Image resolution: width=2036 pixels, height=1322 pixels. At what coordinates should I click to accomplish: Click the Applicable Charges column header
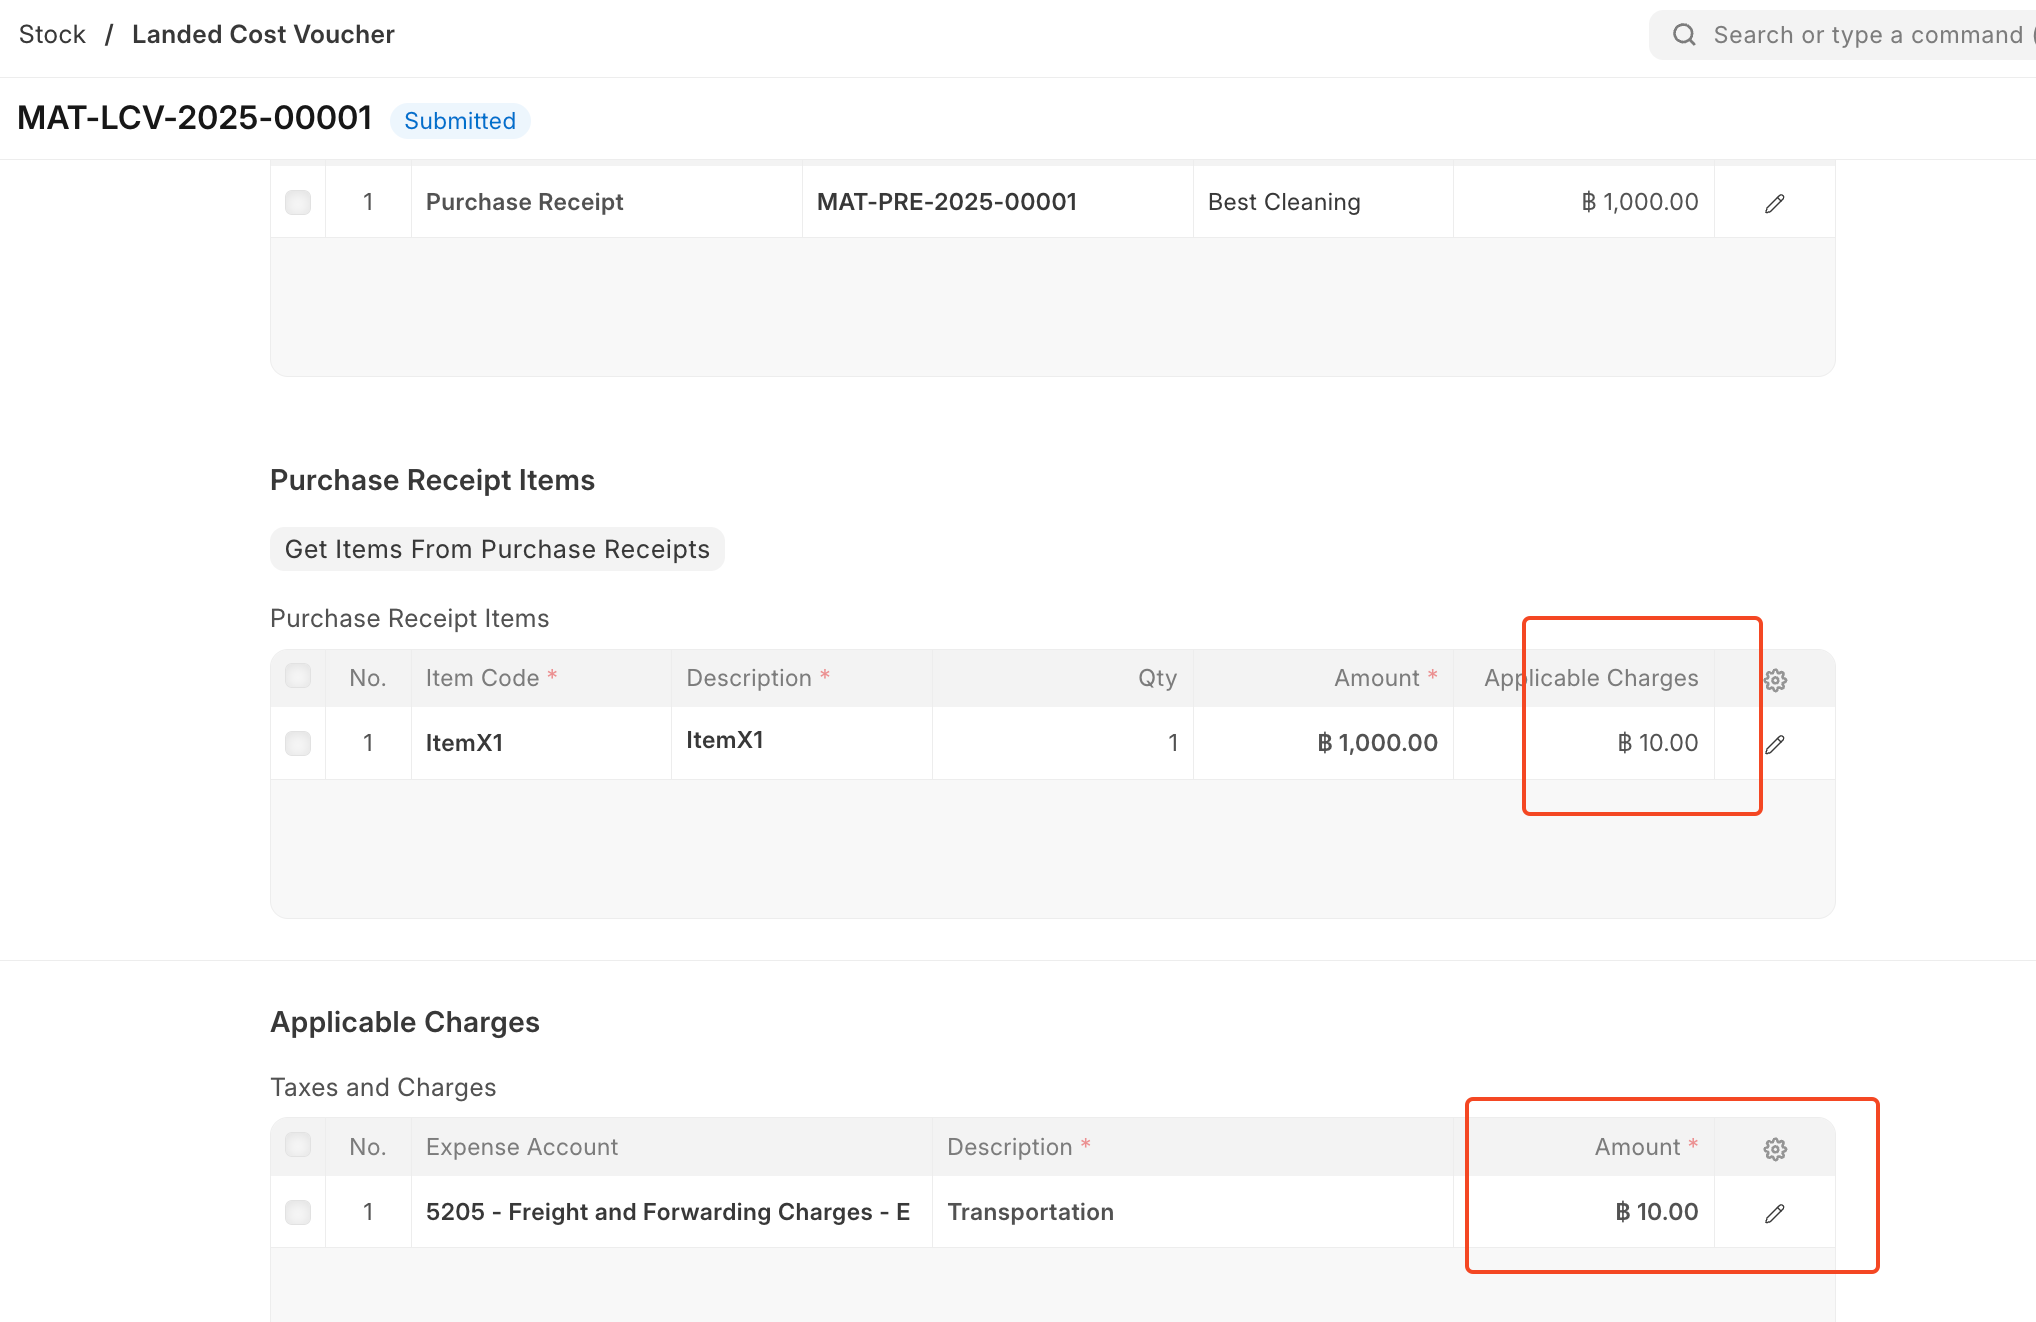pos(1583,678)
